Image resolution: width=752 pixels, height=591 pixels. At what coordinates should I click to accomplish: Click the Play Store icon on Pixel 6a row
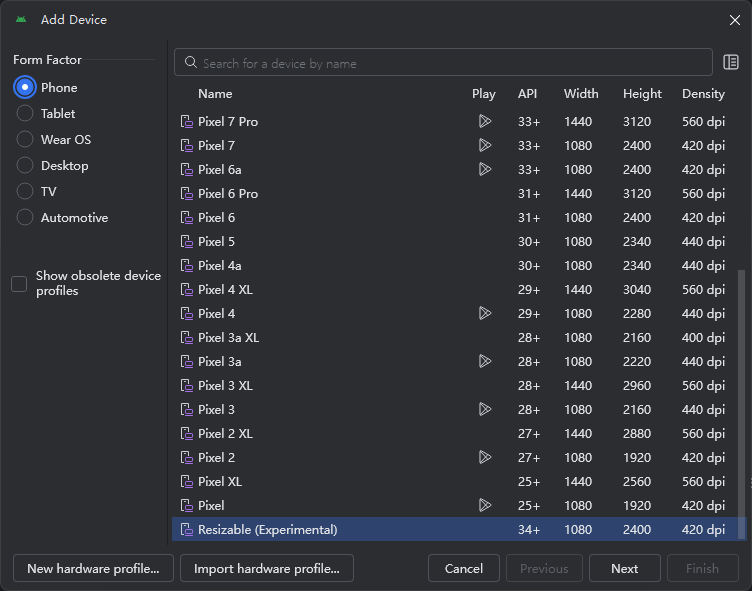tap(484, 170)
